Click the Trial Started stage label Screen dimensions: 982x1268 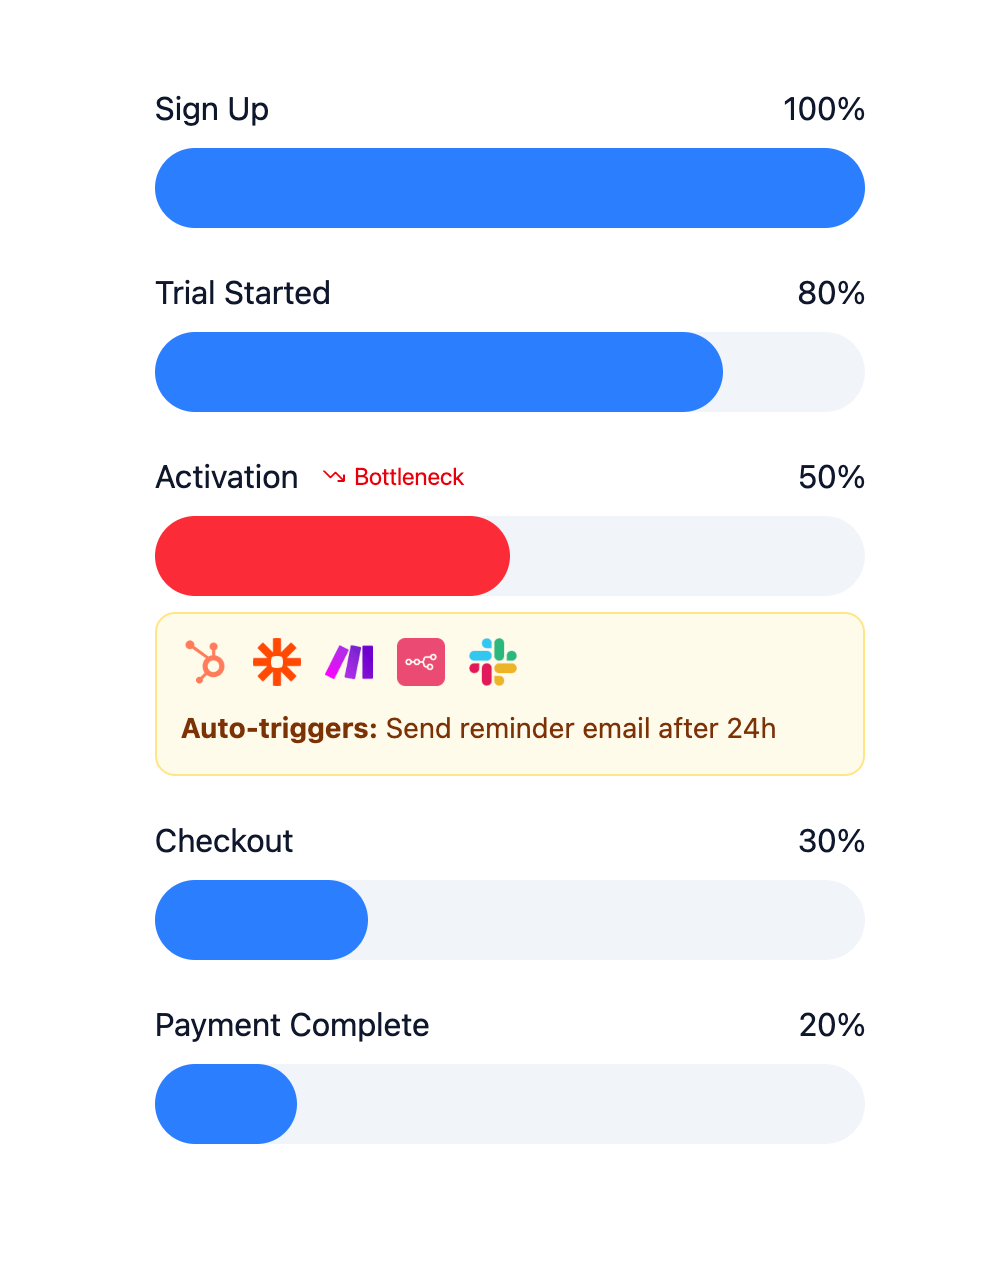point(243,293)
